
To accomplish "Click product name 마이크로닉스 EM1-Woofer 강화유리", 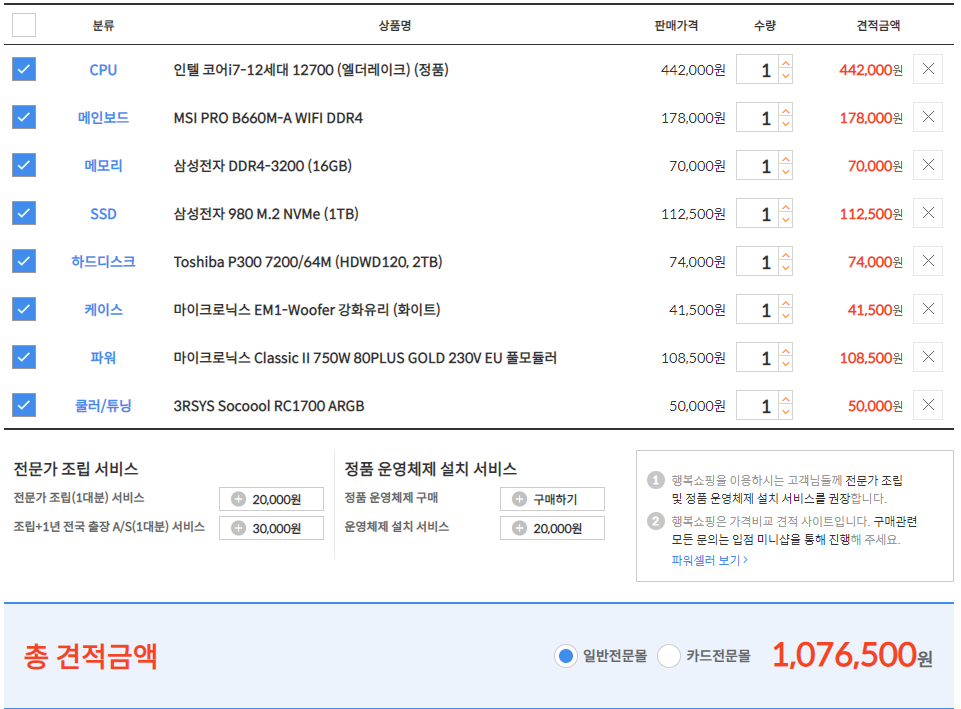I will [306, 310].
